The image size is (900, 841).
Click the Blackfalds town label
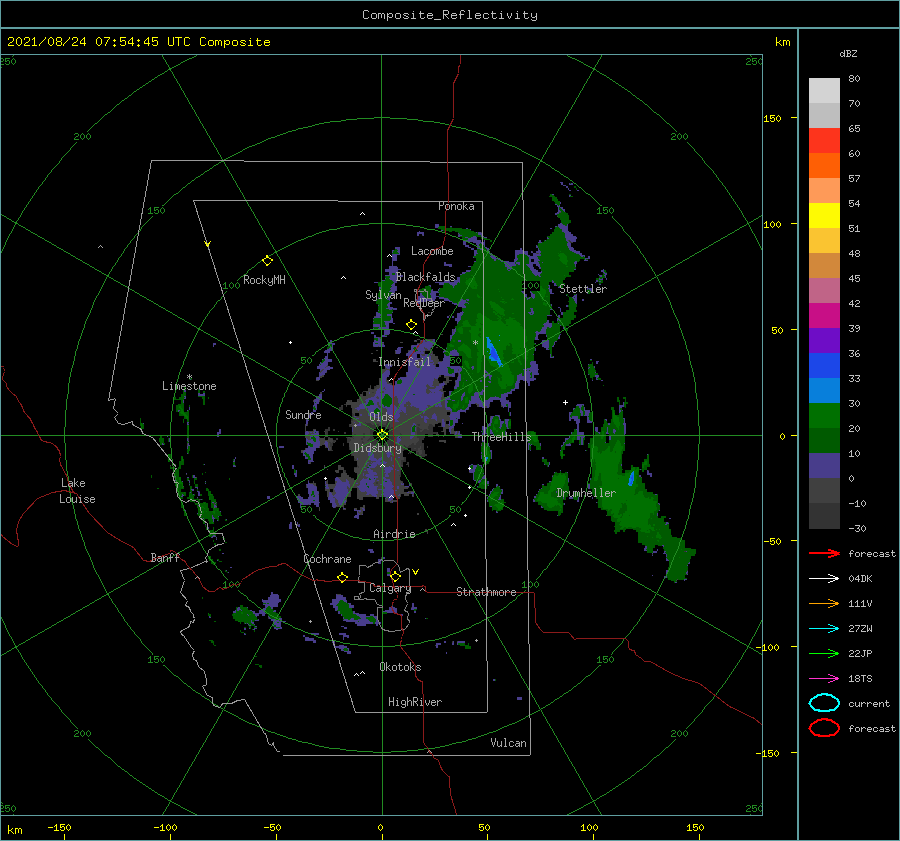coord(425,277)
